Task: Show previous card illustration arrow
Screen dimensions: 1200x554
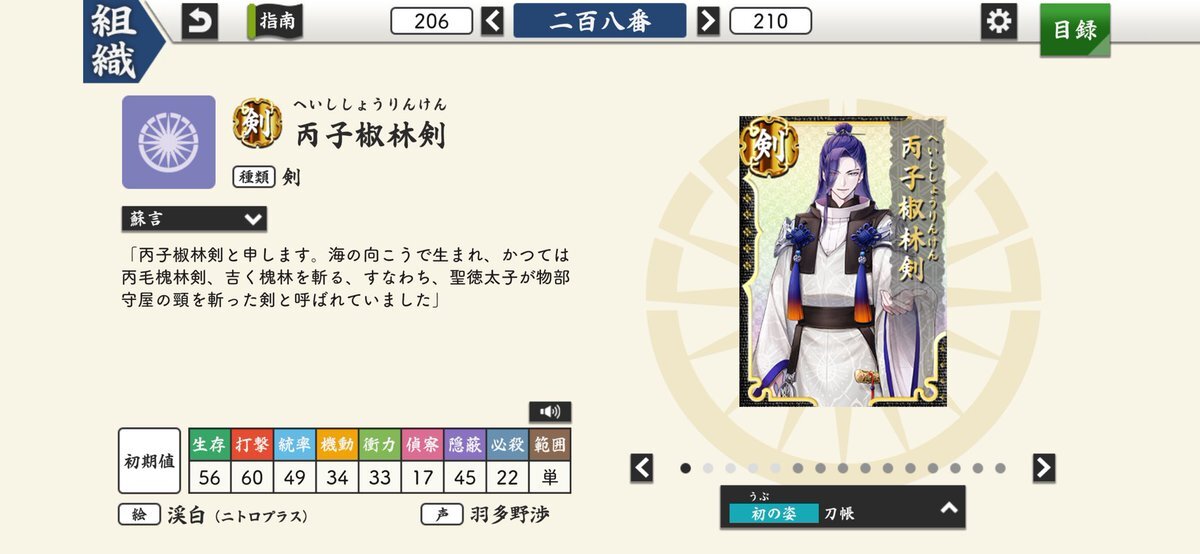Action: 642,467
